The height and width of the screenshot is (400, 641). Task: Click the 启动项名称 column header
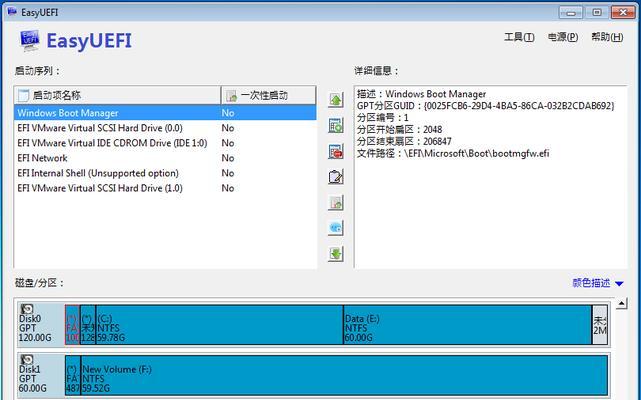tap(117, 95)
